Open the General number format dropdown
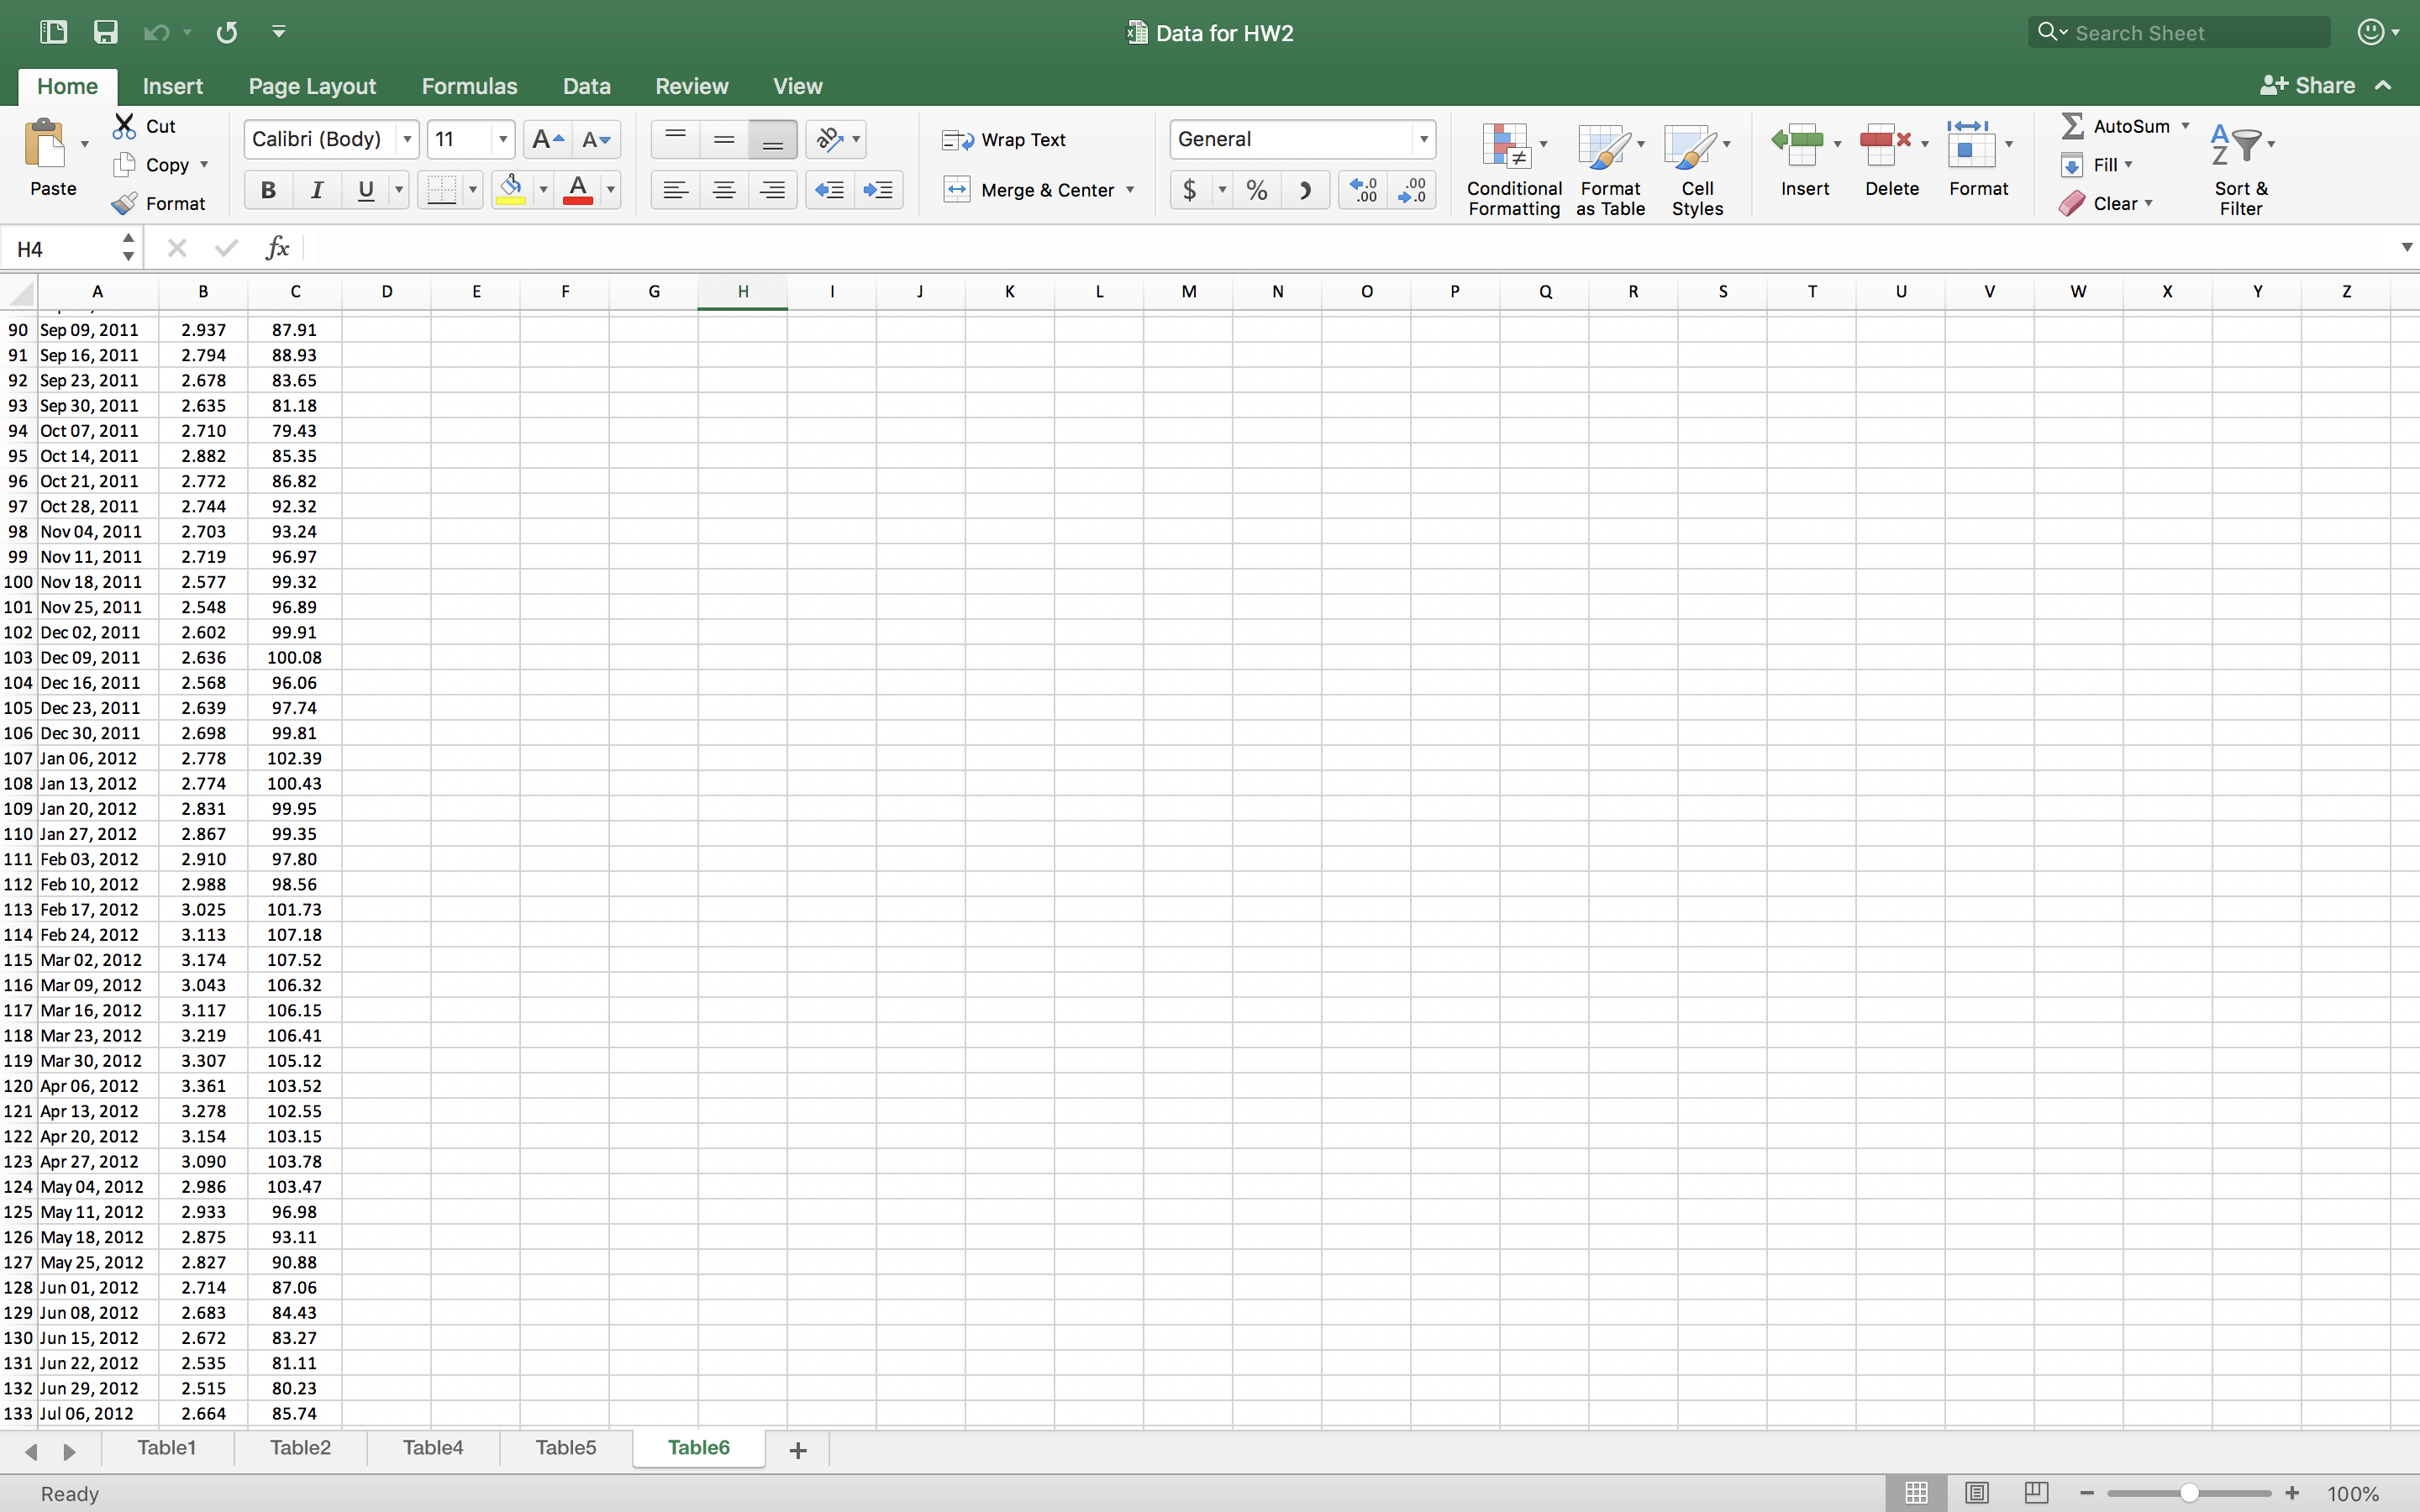The height and width of the screenshot is (1512, 2420). 1423,140
